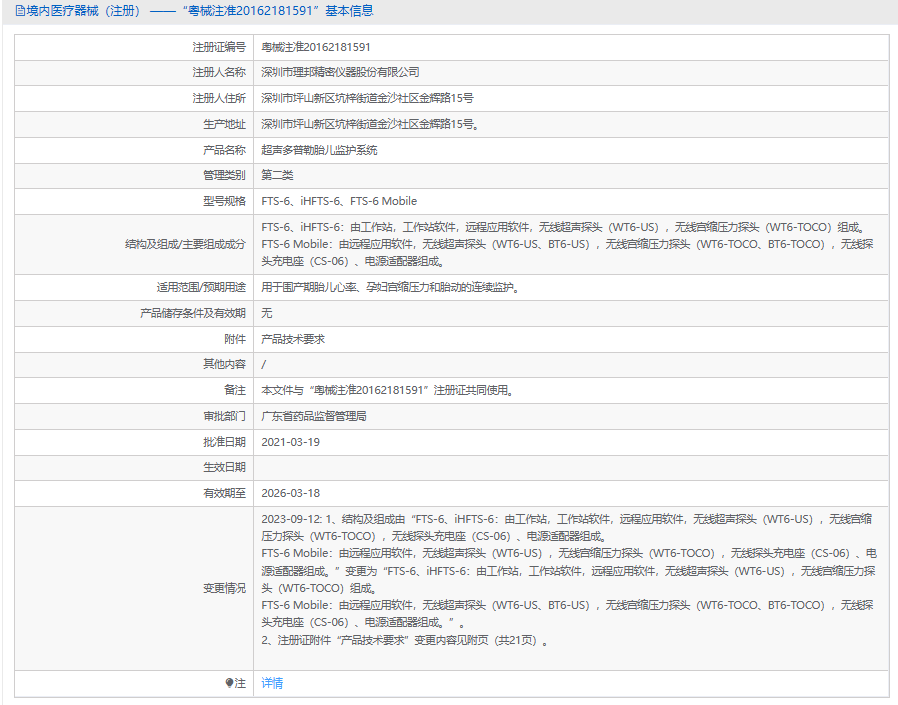898x705 pixels.
Task: Select 第二类 management category value
Action: (277, 175)
